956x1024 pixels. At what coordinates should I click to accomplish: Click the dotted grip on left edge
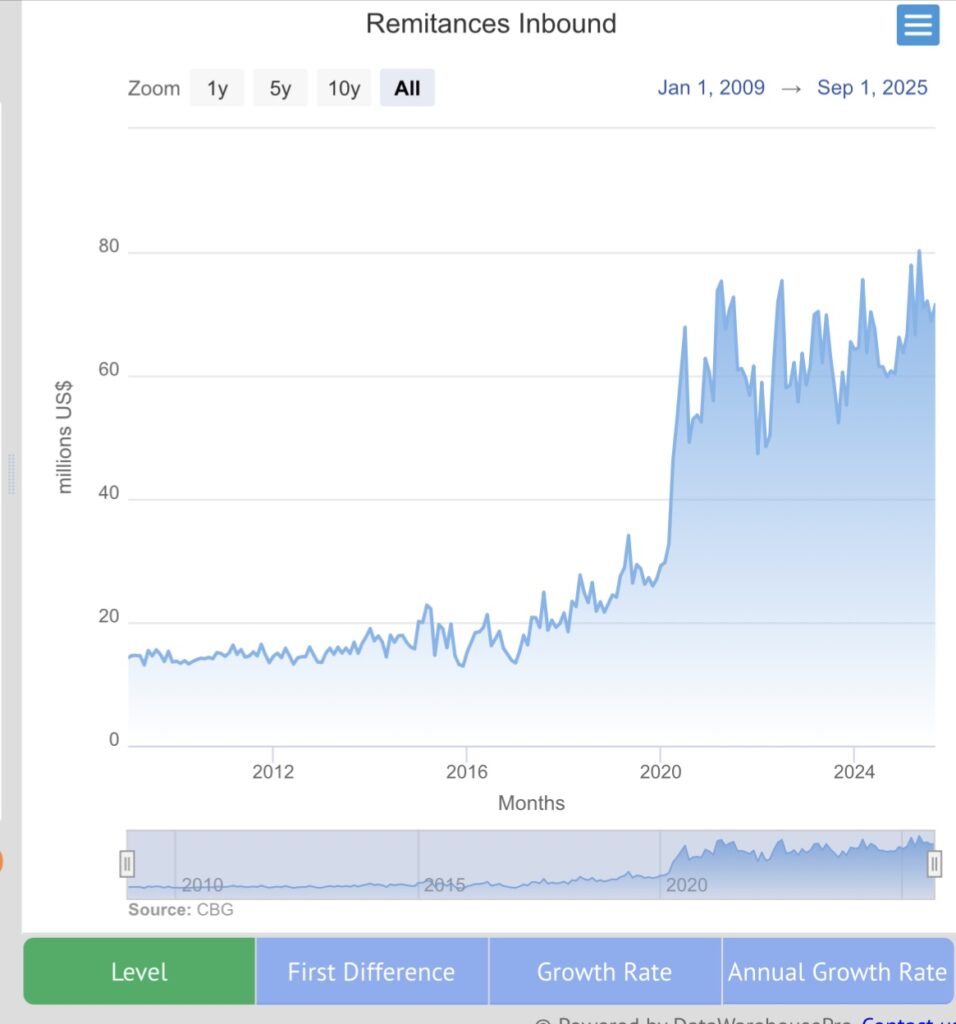11,473
